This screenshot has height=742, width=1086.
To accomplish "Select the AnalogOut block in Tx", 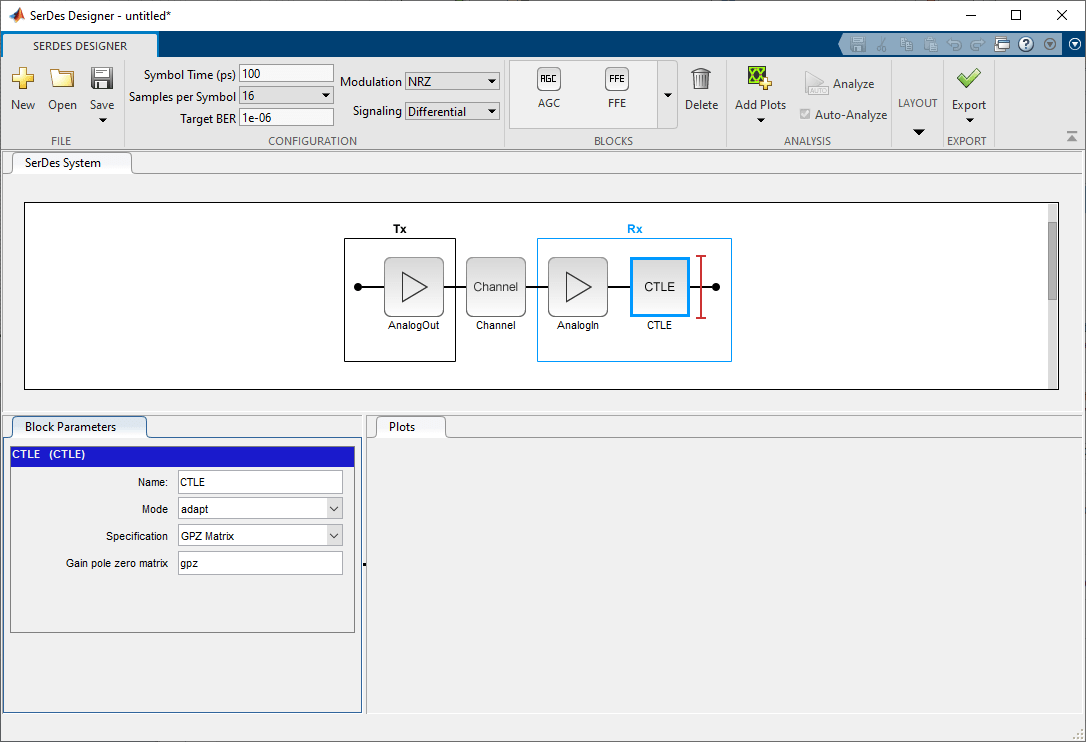I will click(x=414, y=287).
